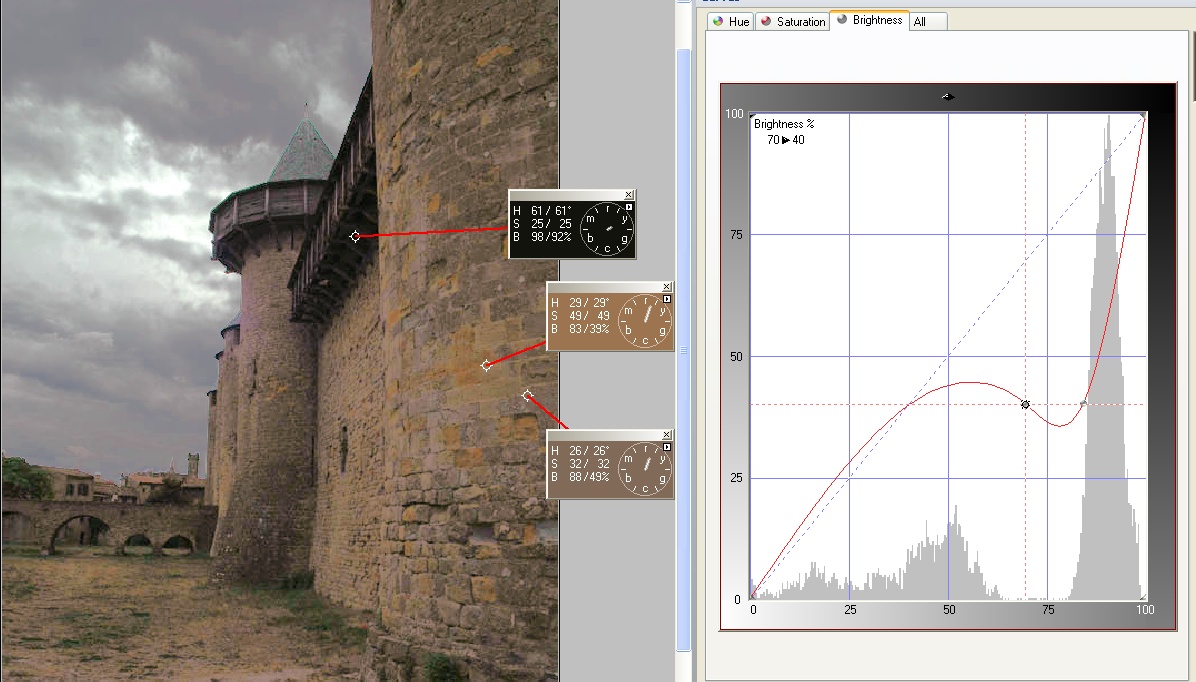Close the black sample readout H 61 box

[x=629, y=195]
